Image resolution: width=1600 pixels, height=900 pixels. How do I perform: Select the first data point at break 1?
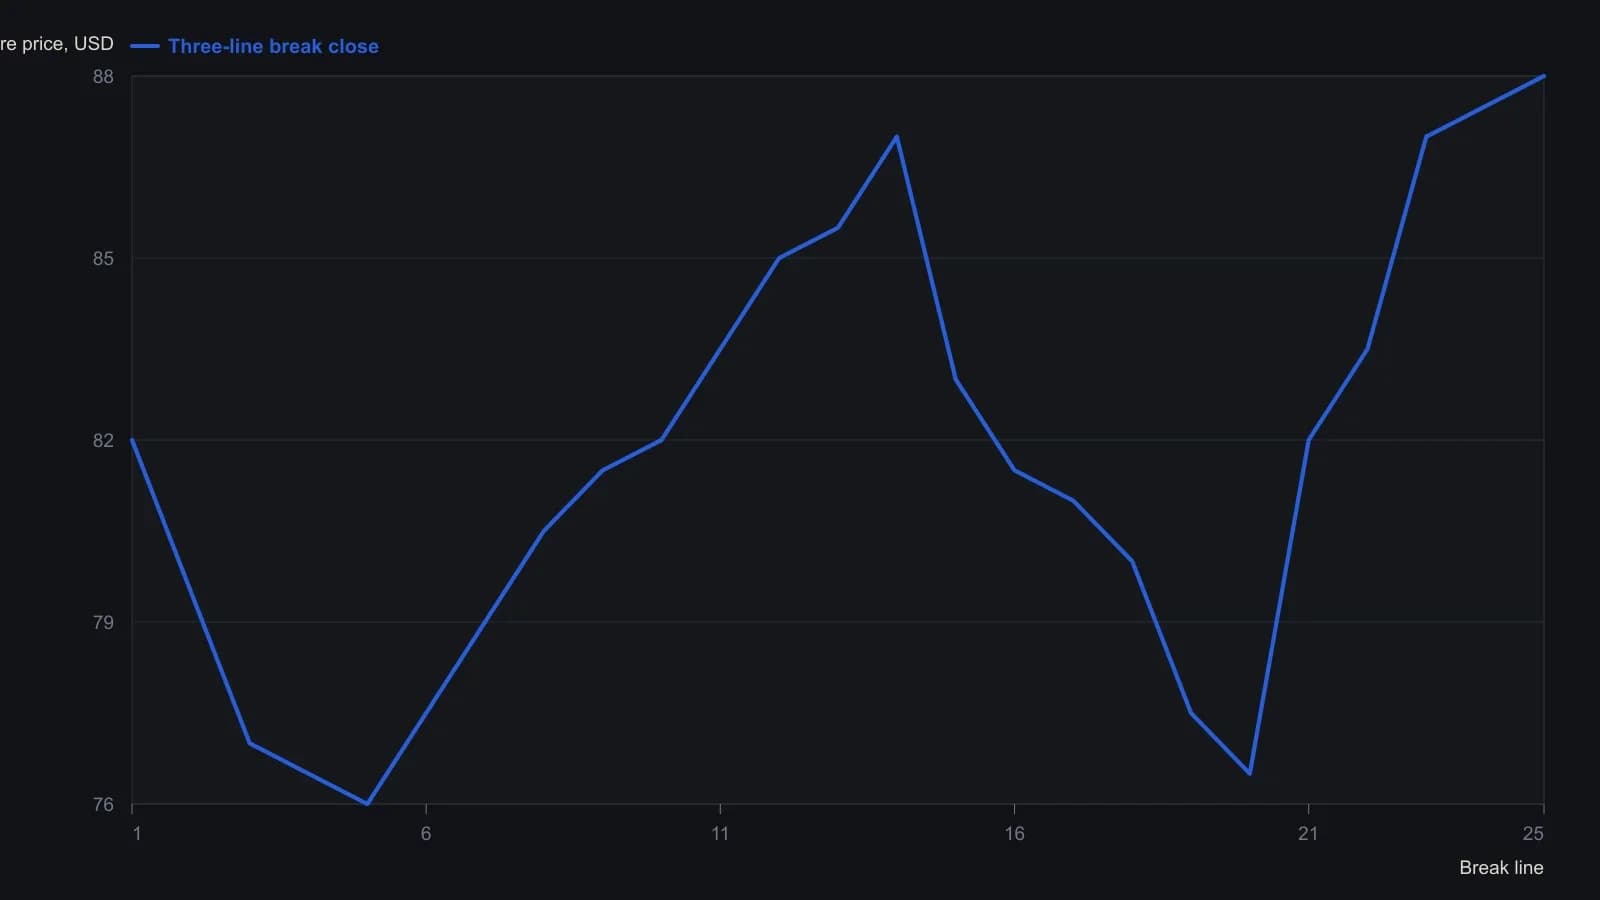tap(132, 440)
